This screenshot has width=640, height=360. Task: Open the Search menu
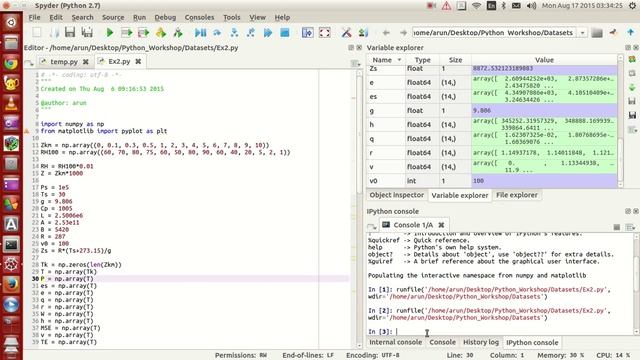[x=82, y=17]
